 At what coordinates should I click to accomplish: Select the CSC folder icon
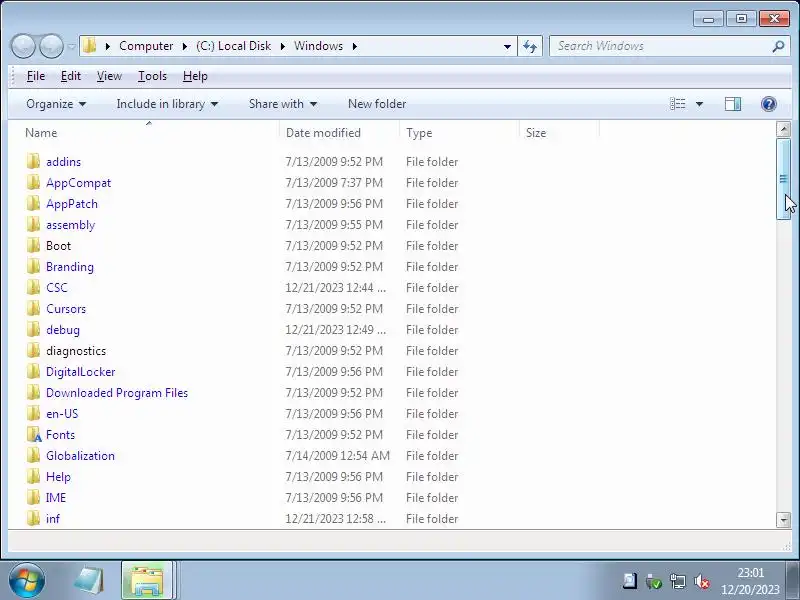(x=33, y=288)
